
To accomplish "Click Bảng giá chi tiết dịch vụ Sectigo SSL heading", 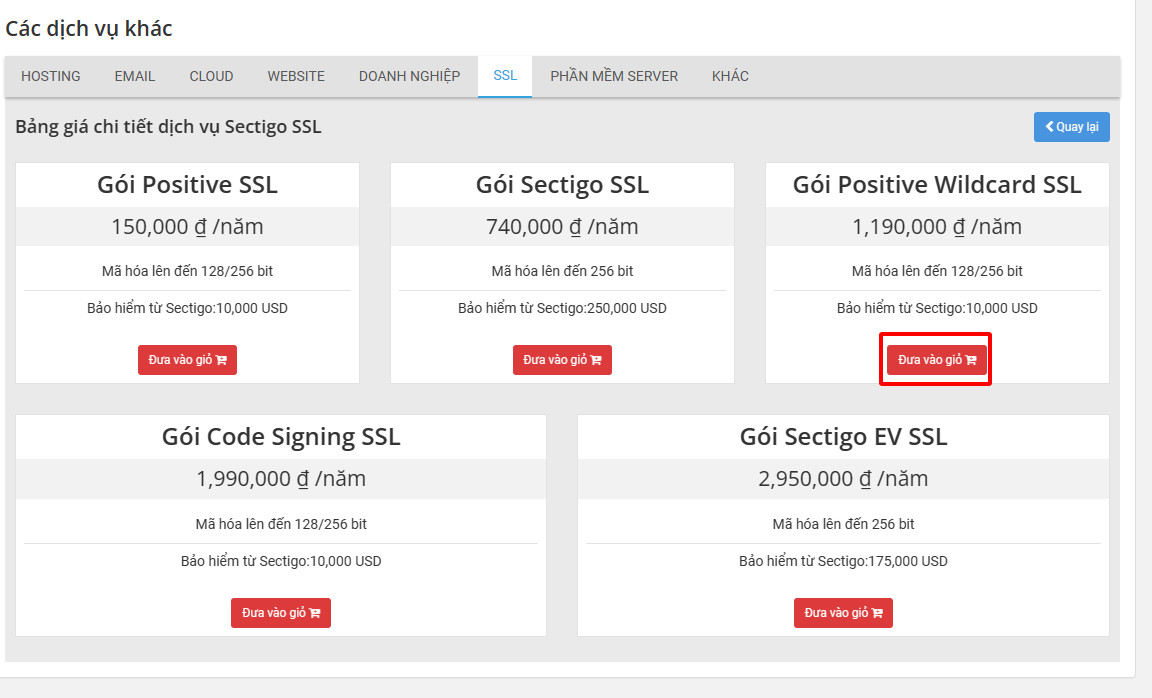I will [x=168, y=127].
